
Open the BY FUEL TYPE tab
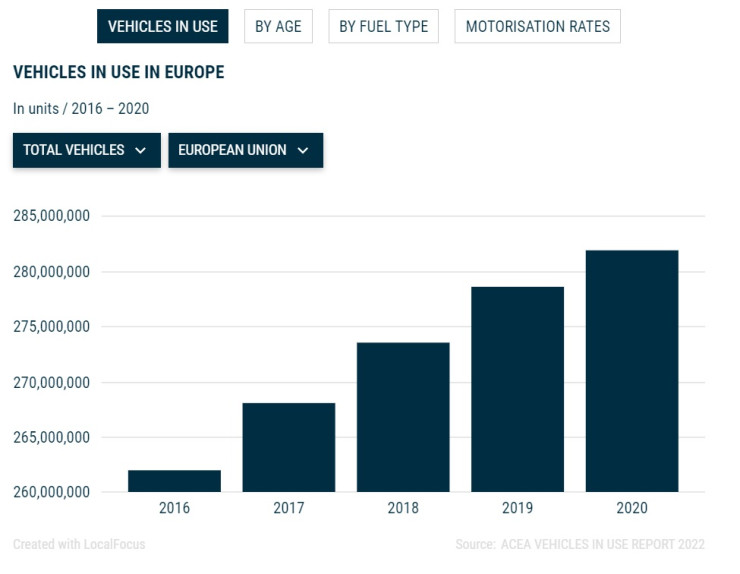[383, 27]
